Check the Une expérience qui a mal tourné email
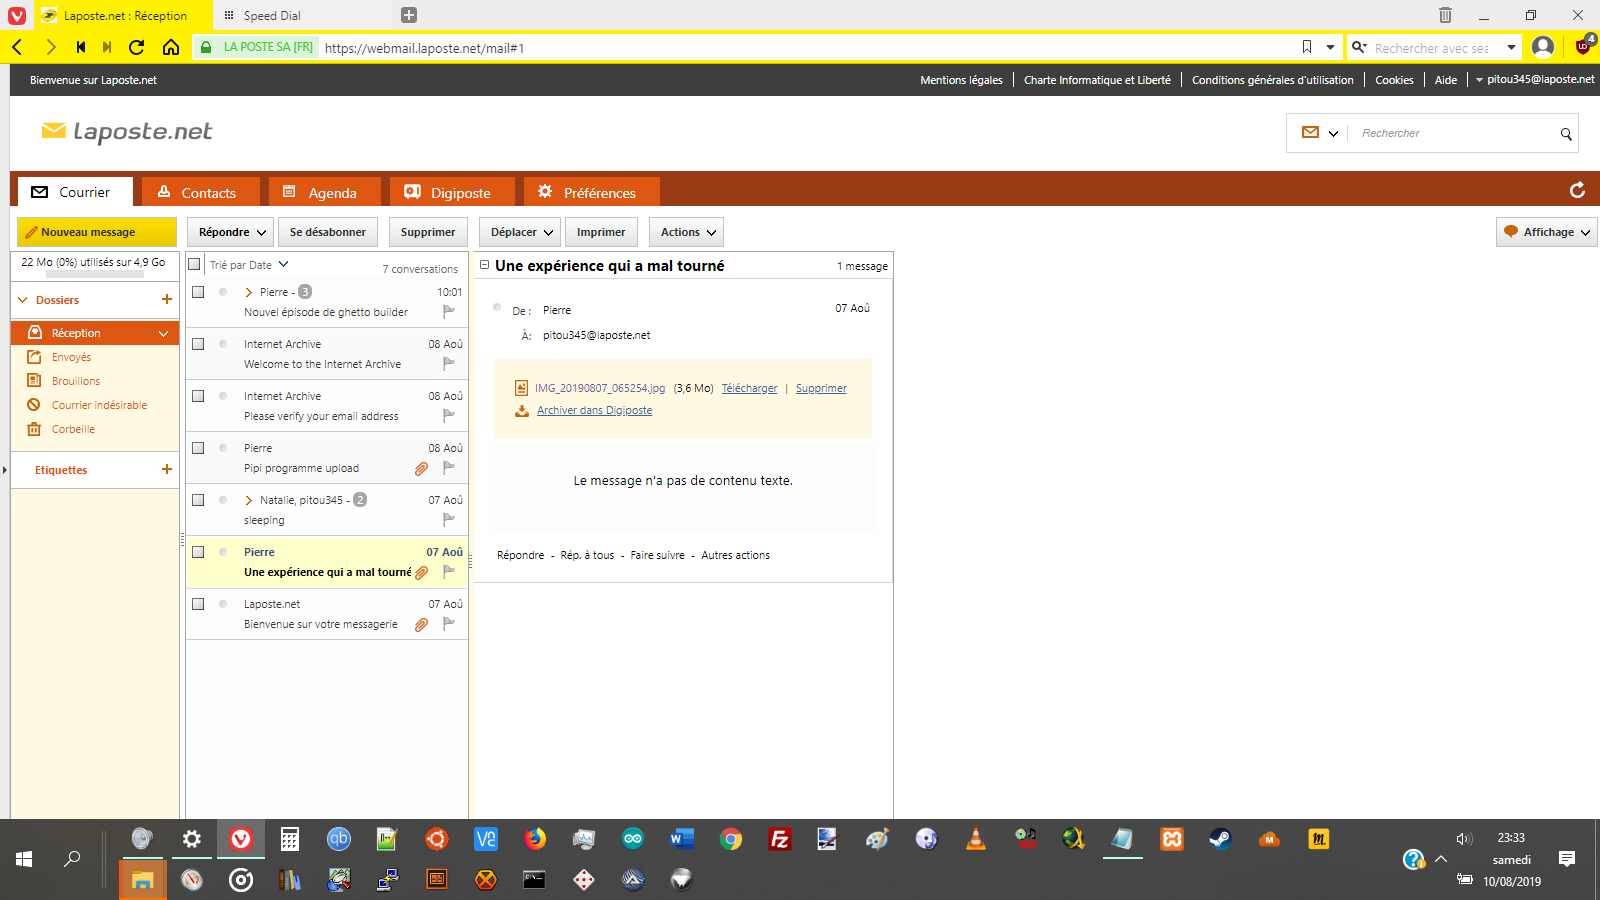 pos(198,552)
